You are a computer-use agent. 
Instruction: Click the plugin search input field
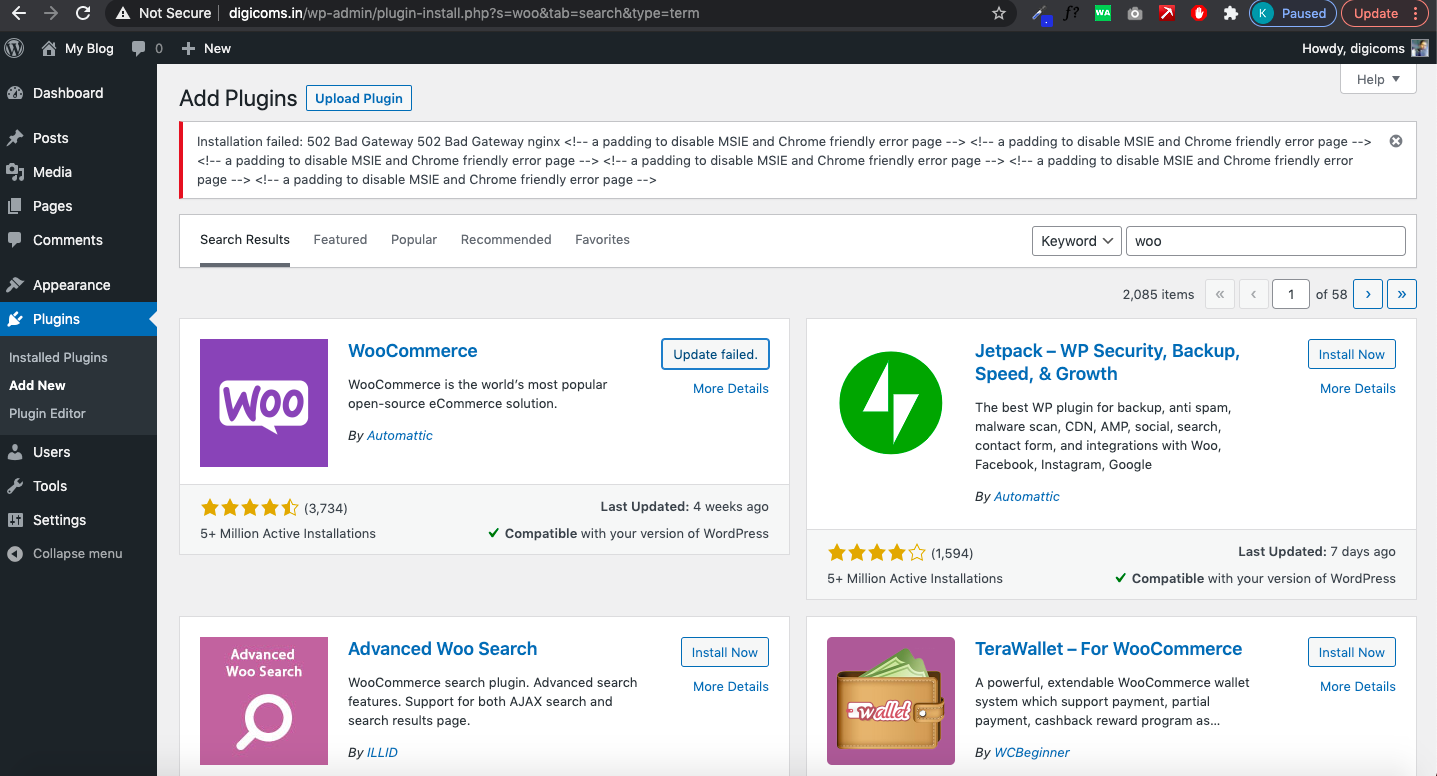1265,241
